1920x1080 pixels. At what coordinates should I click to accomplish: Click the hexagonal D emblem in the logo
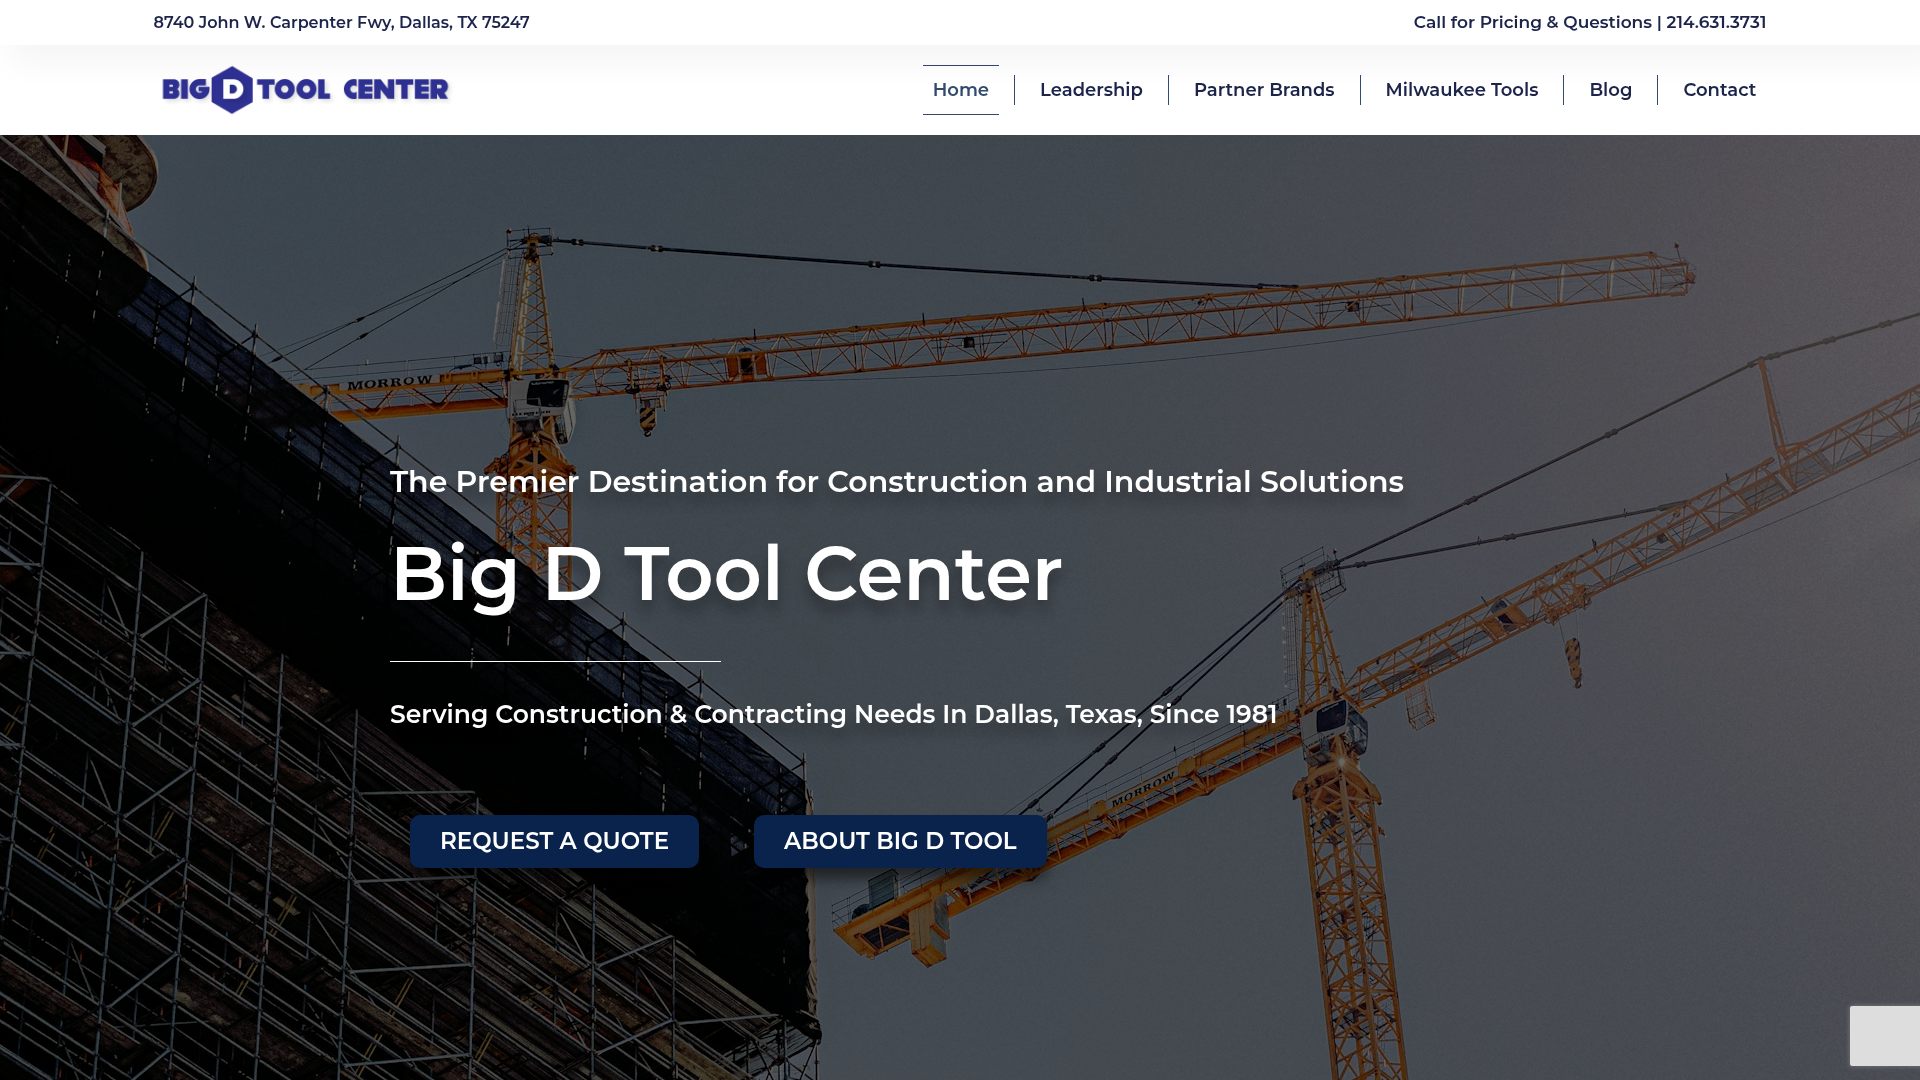pos(232,89)
